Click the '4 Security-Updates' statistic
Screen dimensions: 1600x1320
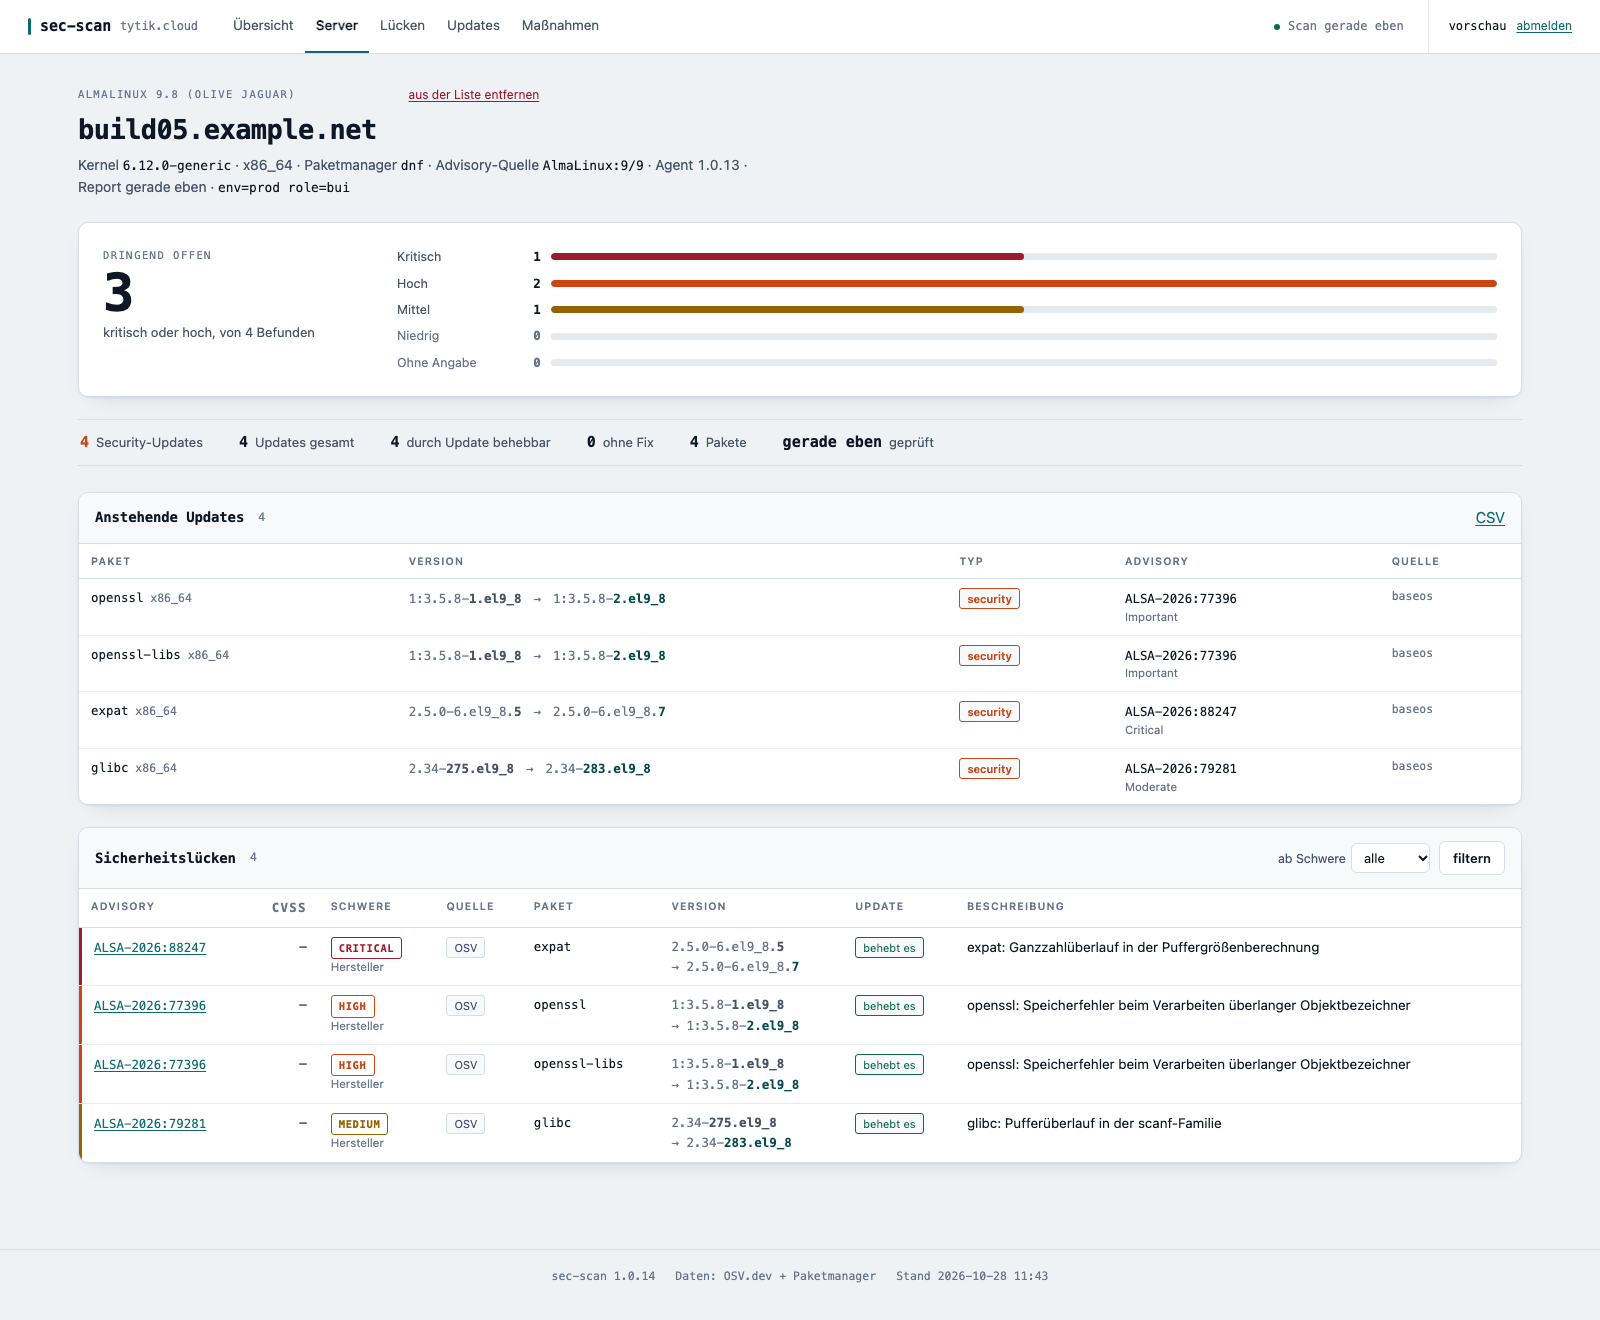pyautogui.click(x=141, y=442)
